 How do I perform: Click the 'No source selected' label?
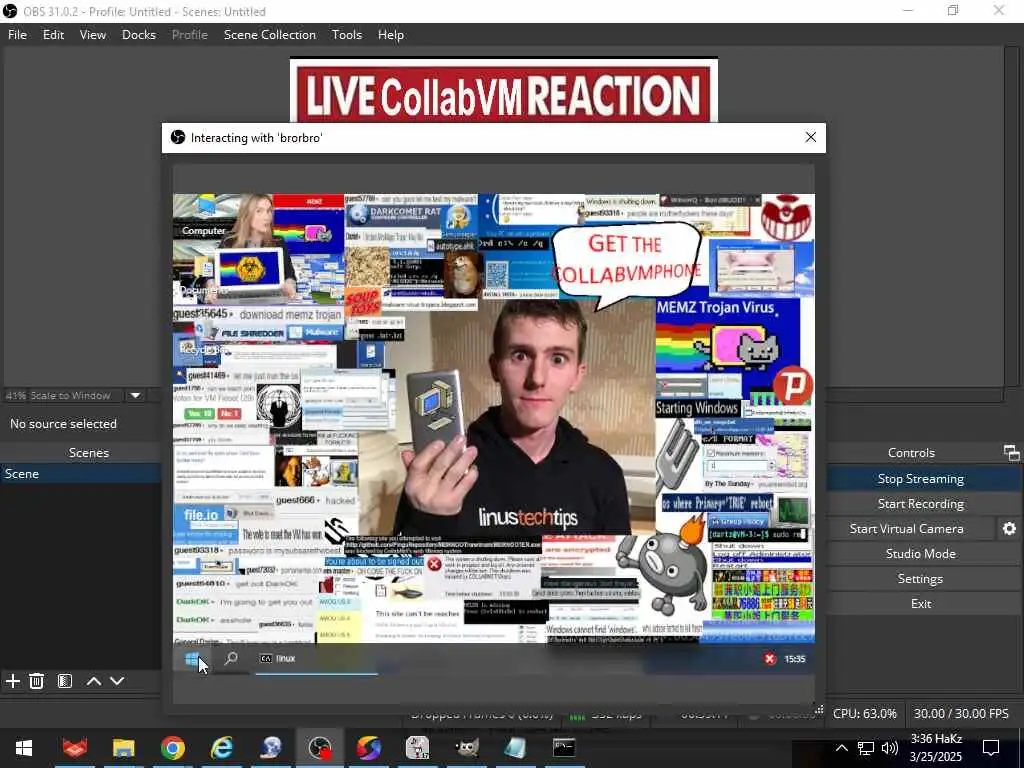pos(63,424)
